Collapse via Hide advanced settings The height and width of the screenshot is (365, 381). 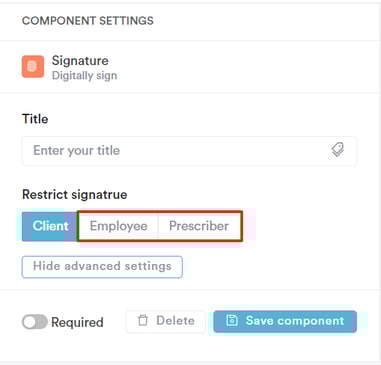pos(102,267)
